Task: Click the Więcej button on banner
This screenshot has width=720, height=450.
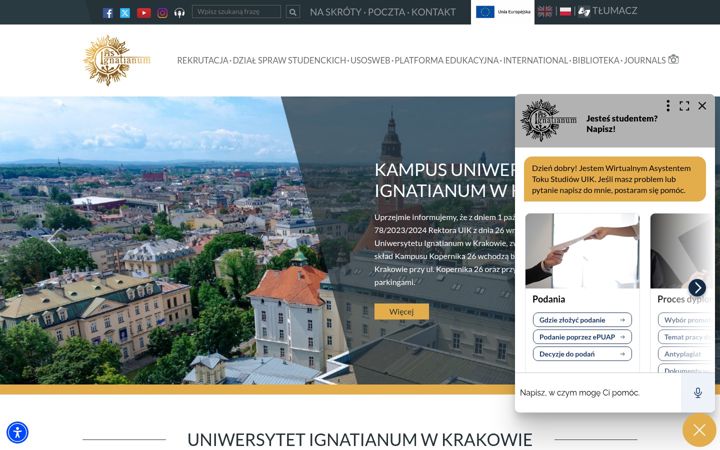Action: (401, 312)
